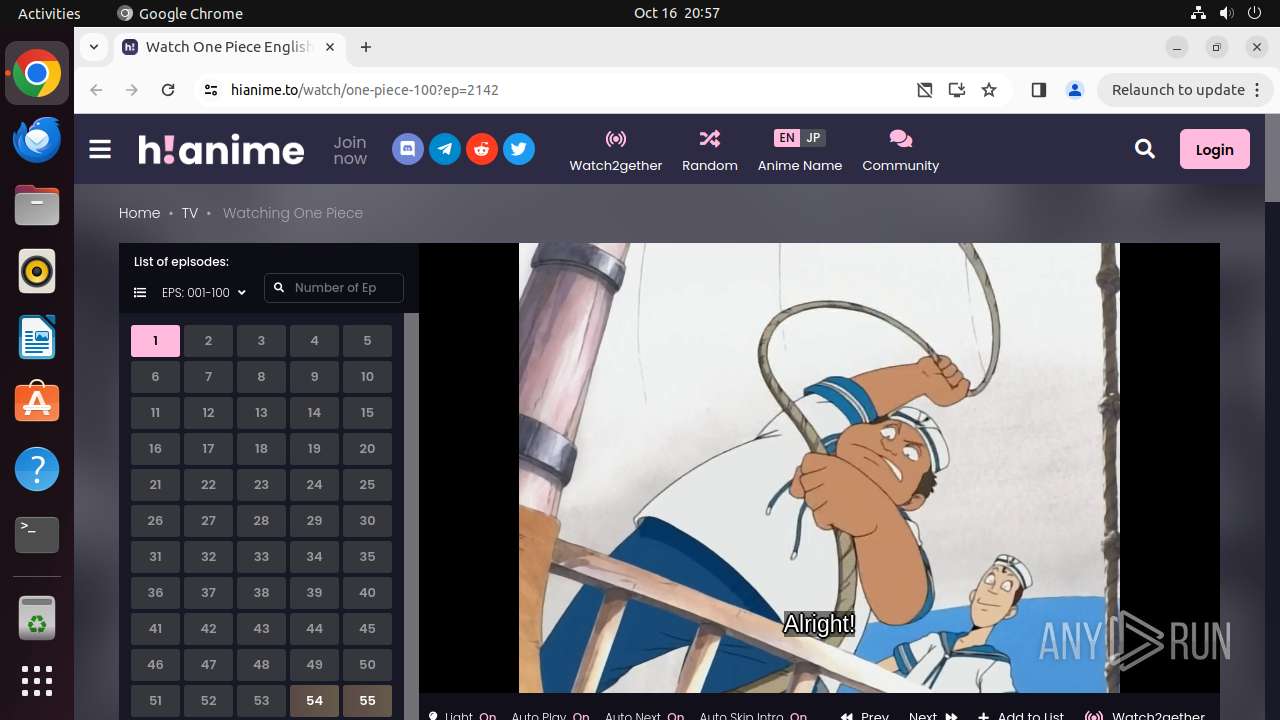
Task: Go to the Prev episode
Action: [x=865, y=715]
